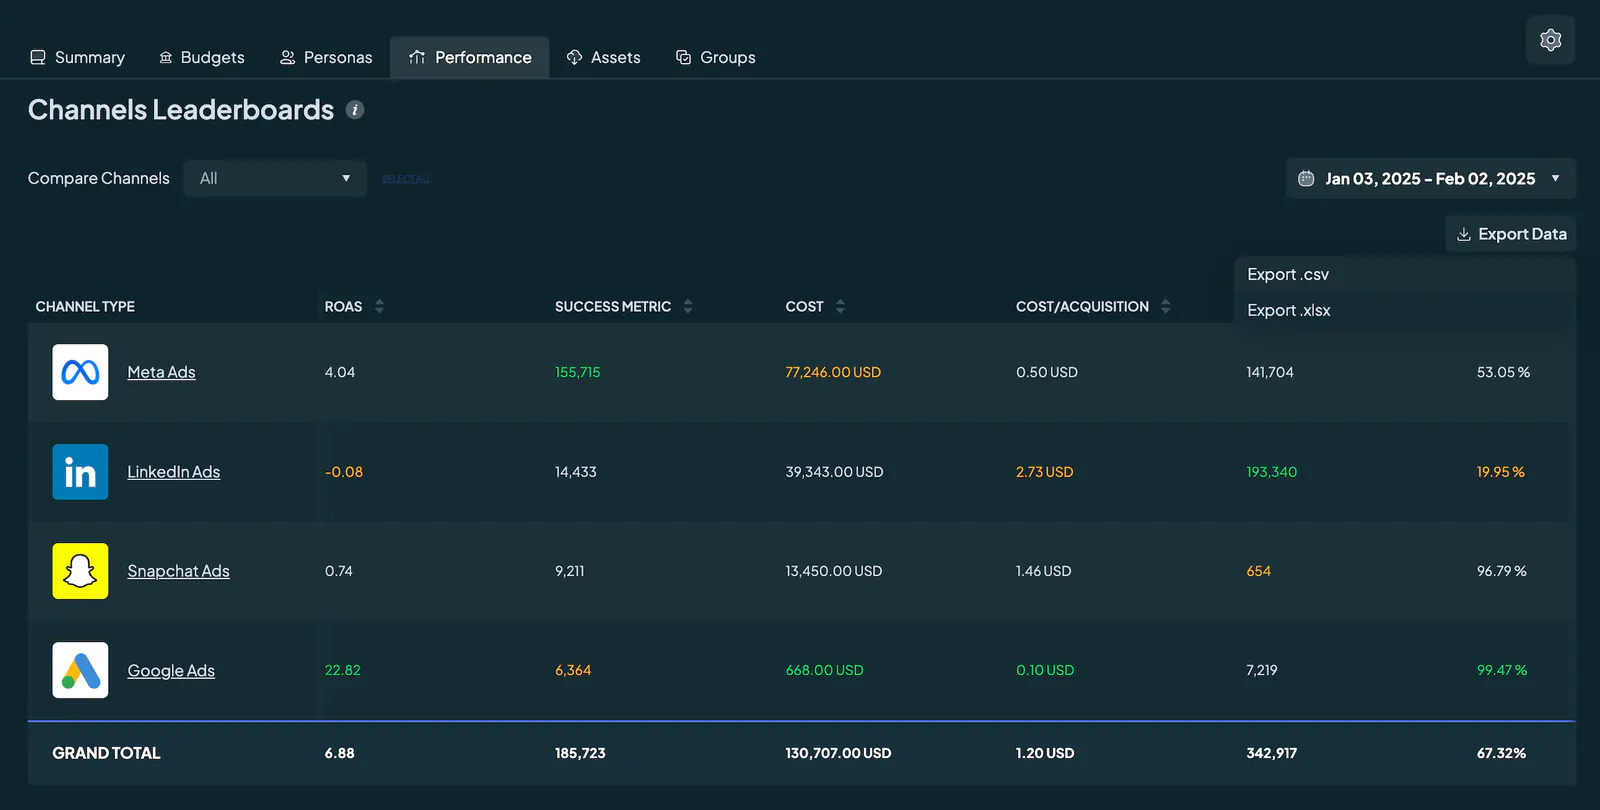Screen dimensions: 1600x810
Task: Click the Snapchat Ads ghost logo
Action: coord(80,571)
